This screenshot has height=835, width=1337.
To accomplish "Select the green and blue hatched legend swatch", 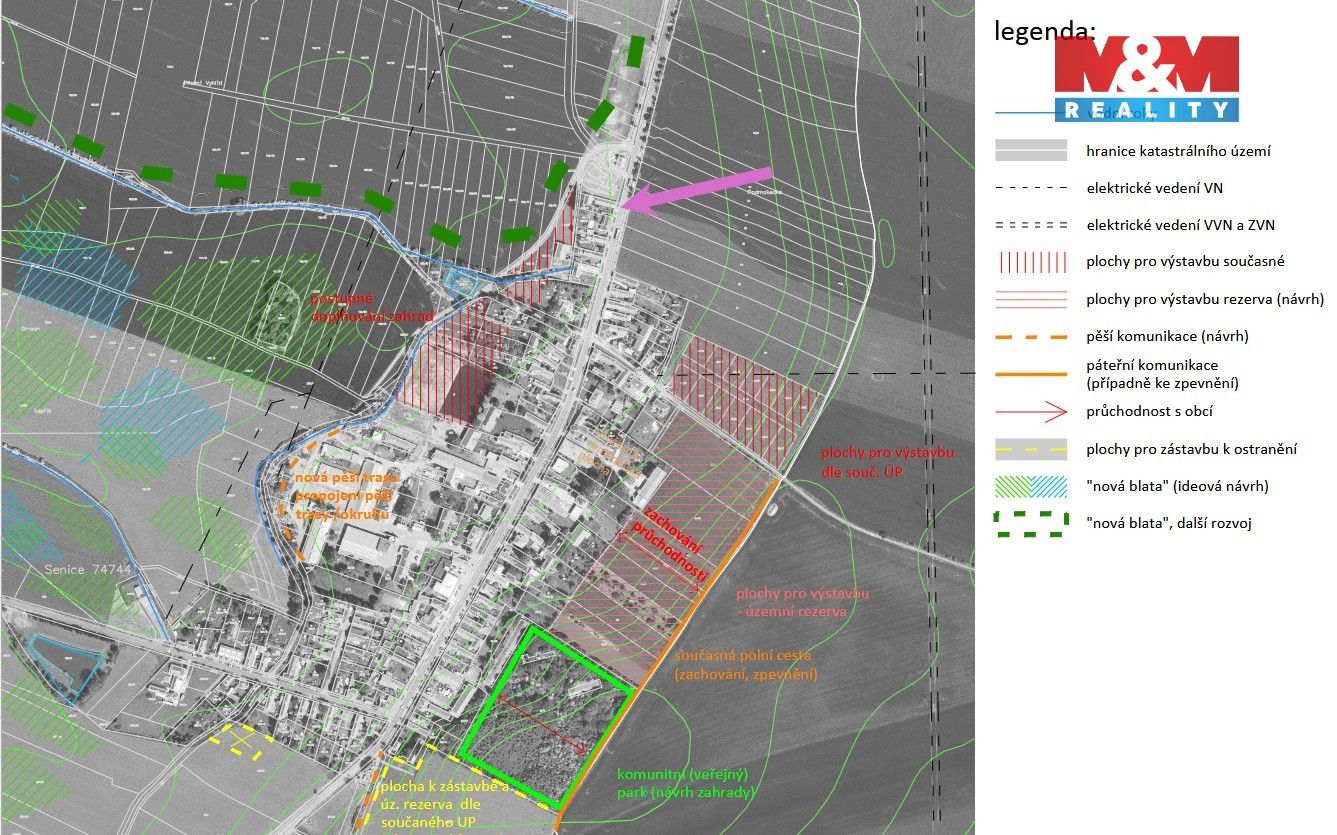I will click(x=1030, y=486).
